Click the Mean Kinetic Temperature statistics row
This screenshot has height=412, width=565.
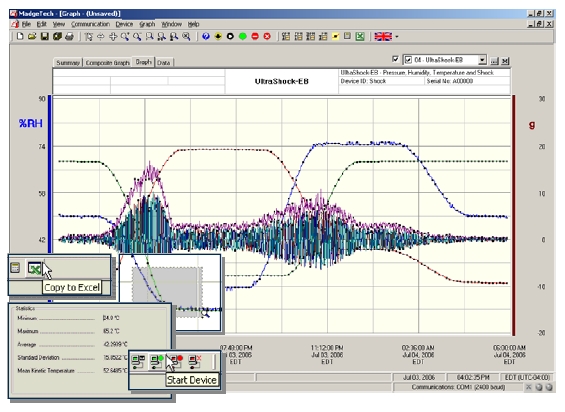(x=72, y=371)
